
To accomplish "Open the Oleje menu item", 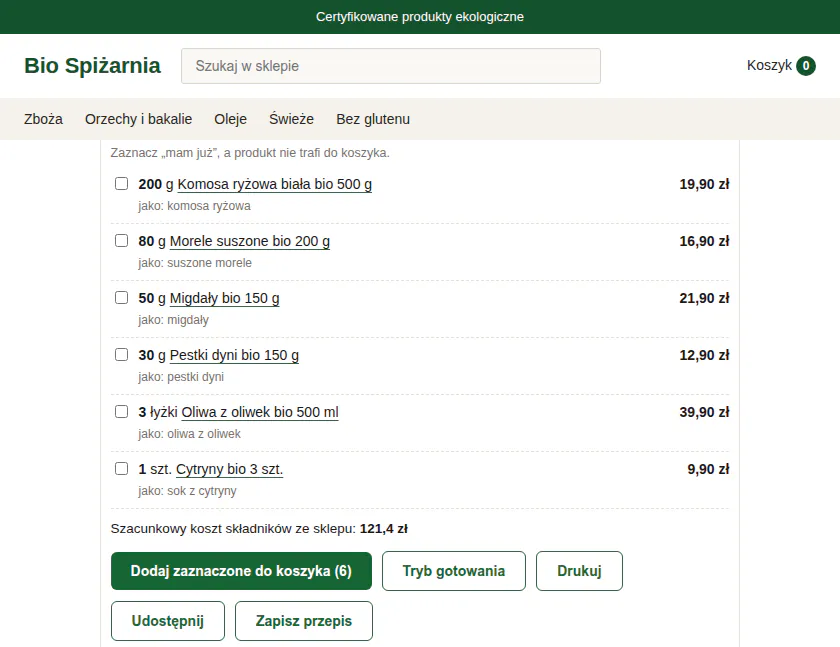I will click(230, 119).
